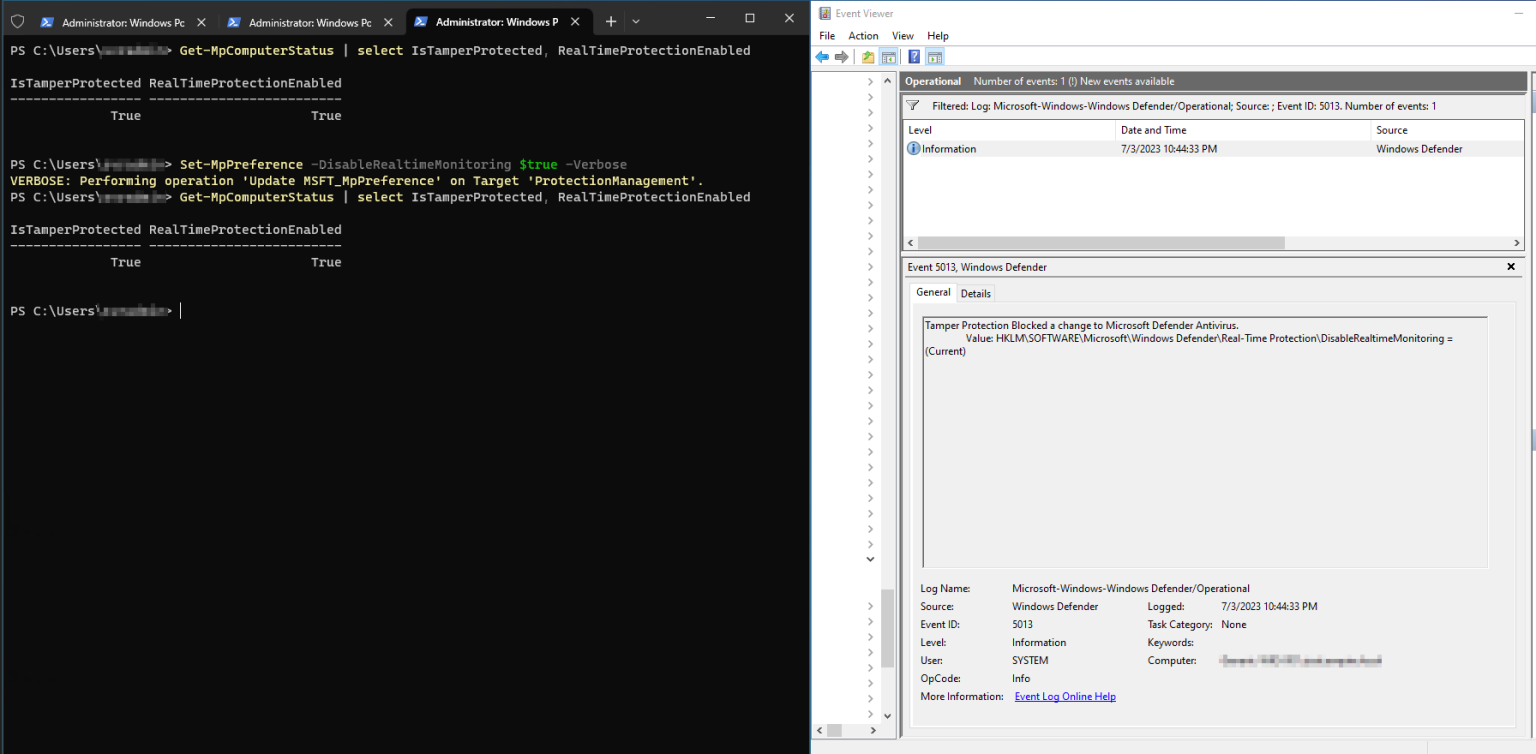
Task: Toggle the Show/Hide Action Pane icon
Action: pos(934,57)
